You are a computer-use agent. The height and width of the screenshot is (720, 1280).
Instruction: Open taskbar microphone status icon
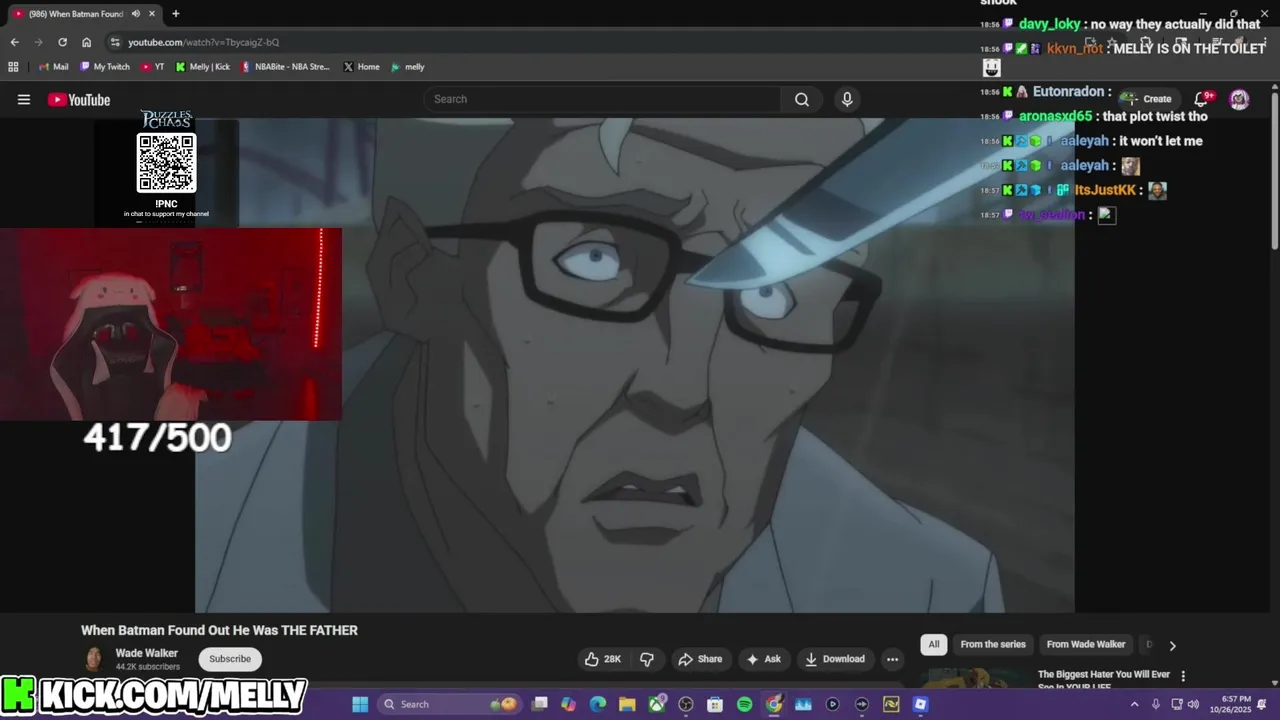coord(1156,705)
